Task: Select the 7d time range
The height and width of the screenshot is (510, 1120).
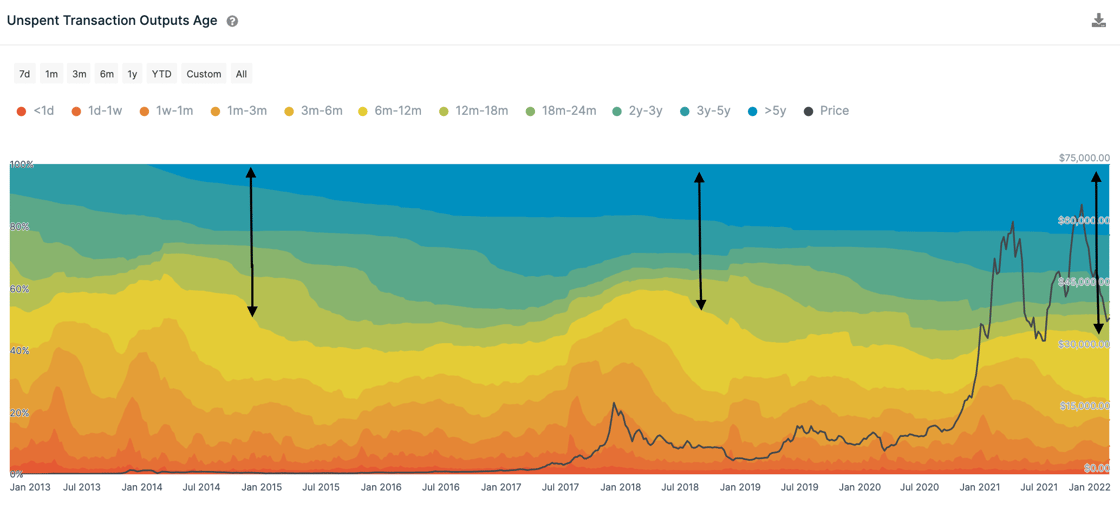Action: 25,74
